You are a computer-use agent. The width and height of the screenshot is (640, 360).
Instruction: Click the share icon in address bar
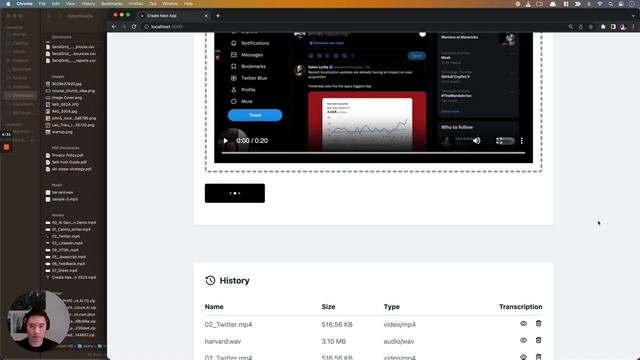[x=581, y=27]
